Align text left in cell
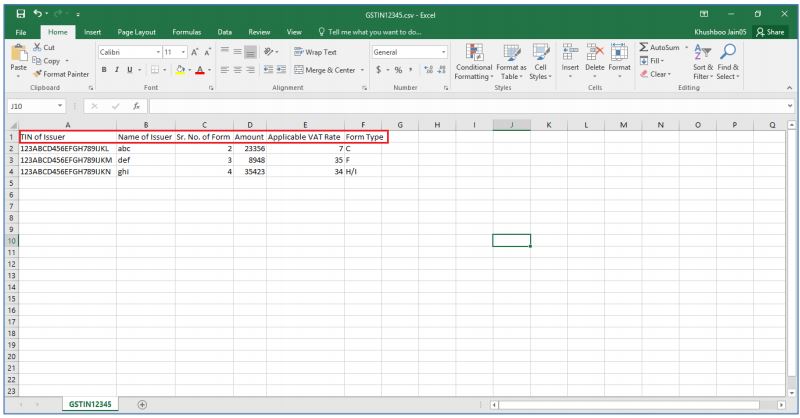The width and height of the screenshot is (800, 418). [224, 69]
